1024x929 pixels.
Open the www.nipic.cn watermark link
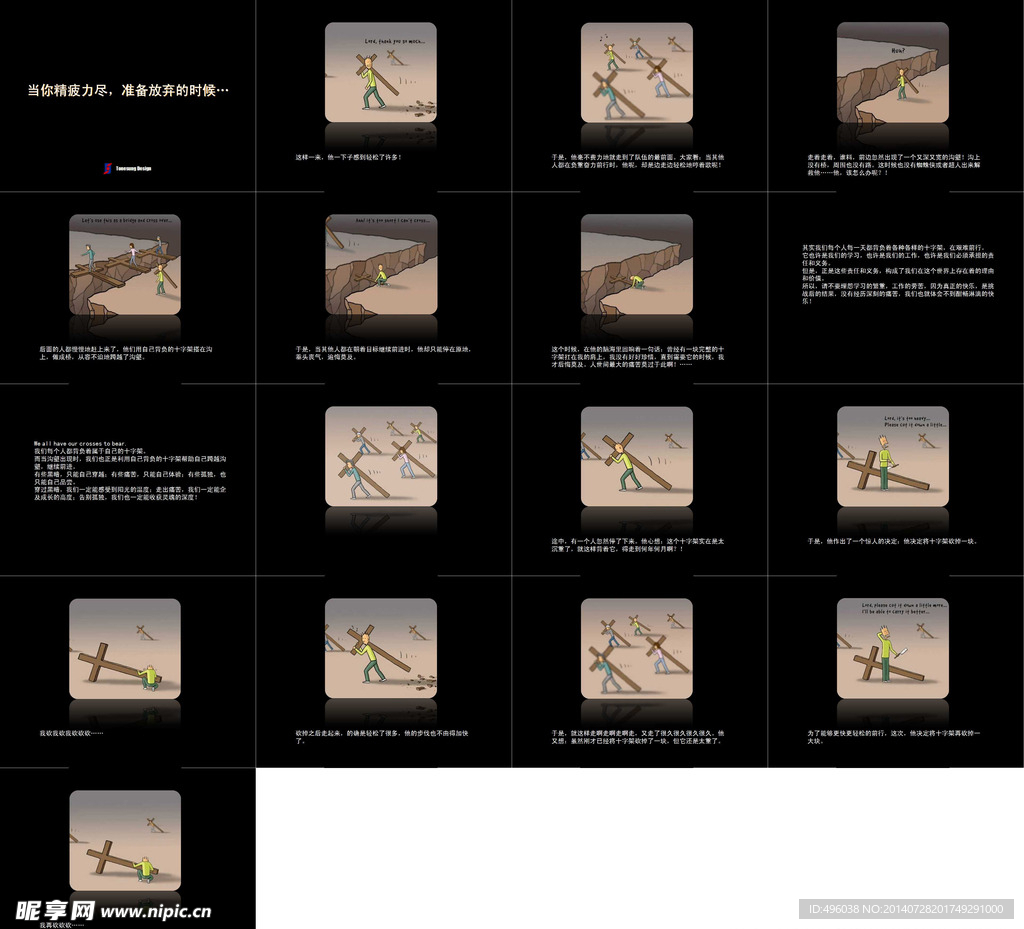pyautogui.click(x=156, y=911)
